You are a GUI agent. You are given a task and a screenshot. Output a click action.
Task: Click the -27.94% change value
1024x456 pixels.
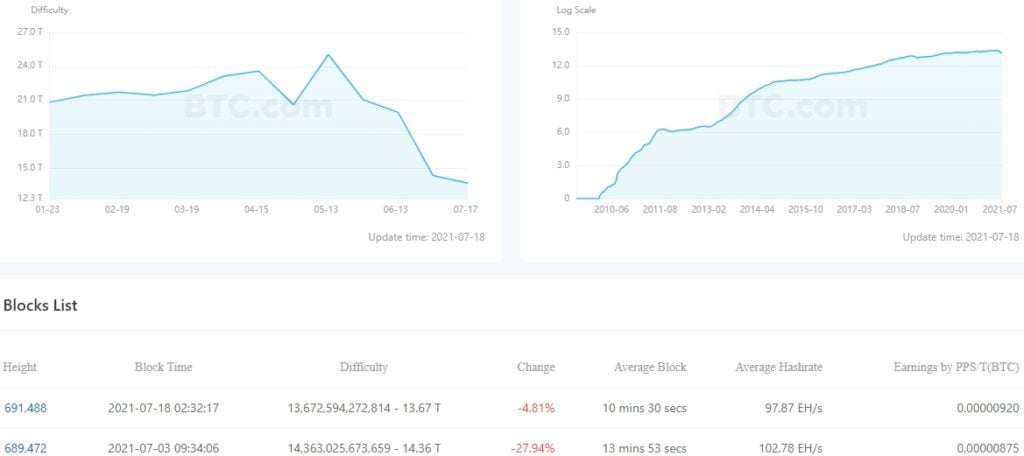(x=533, y=448)
